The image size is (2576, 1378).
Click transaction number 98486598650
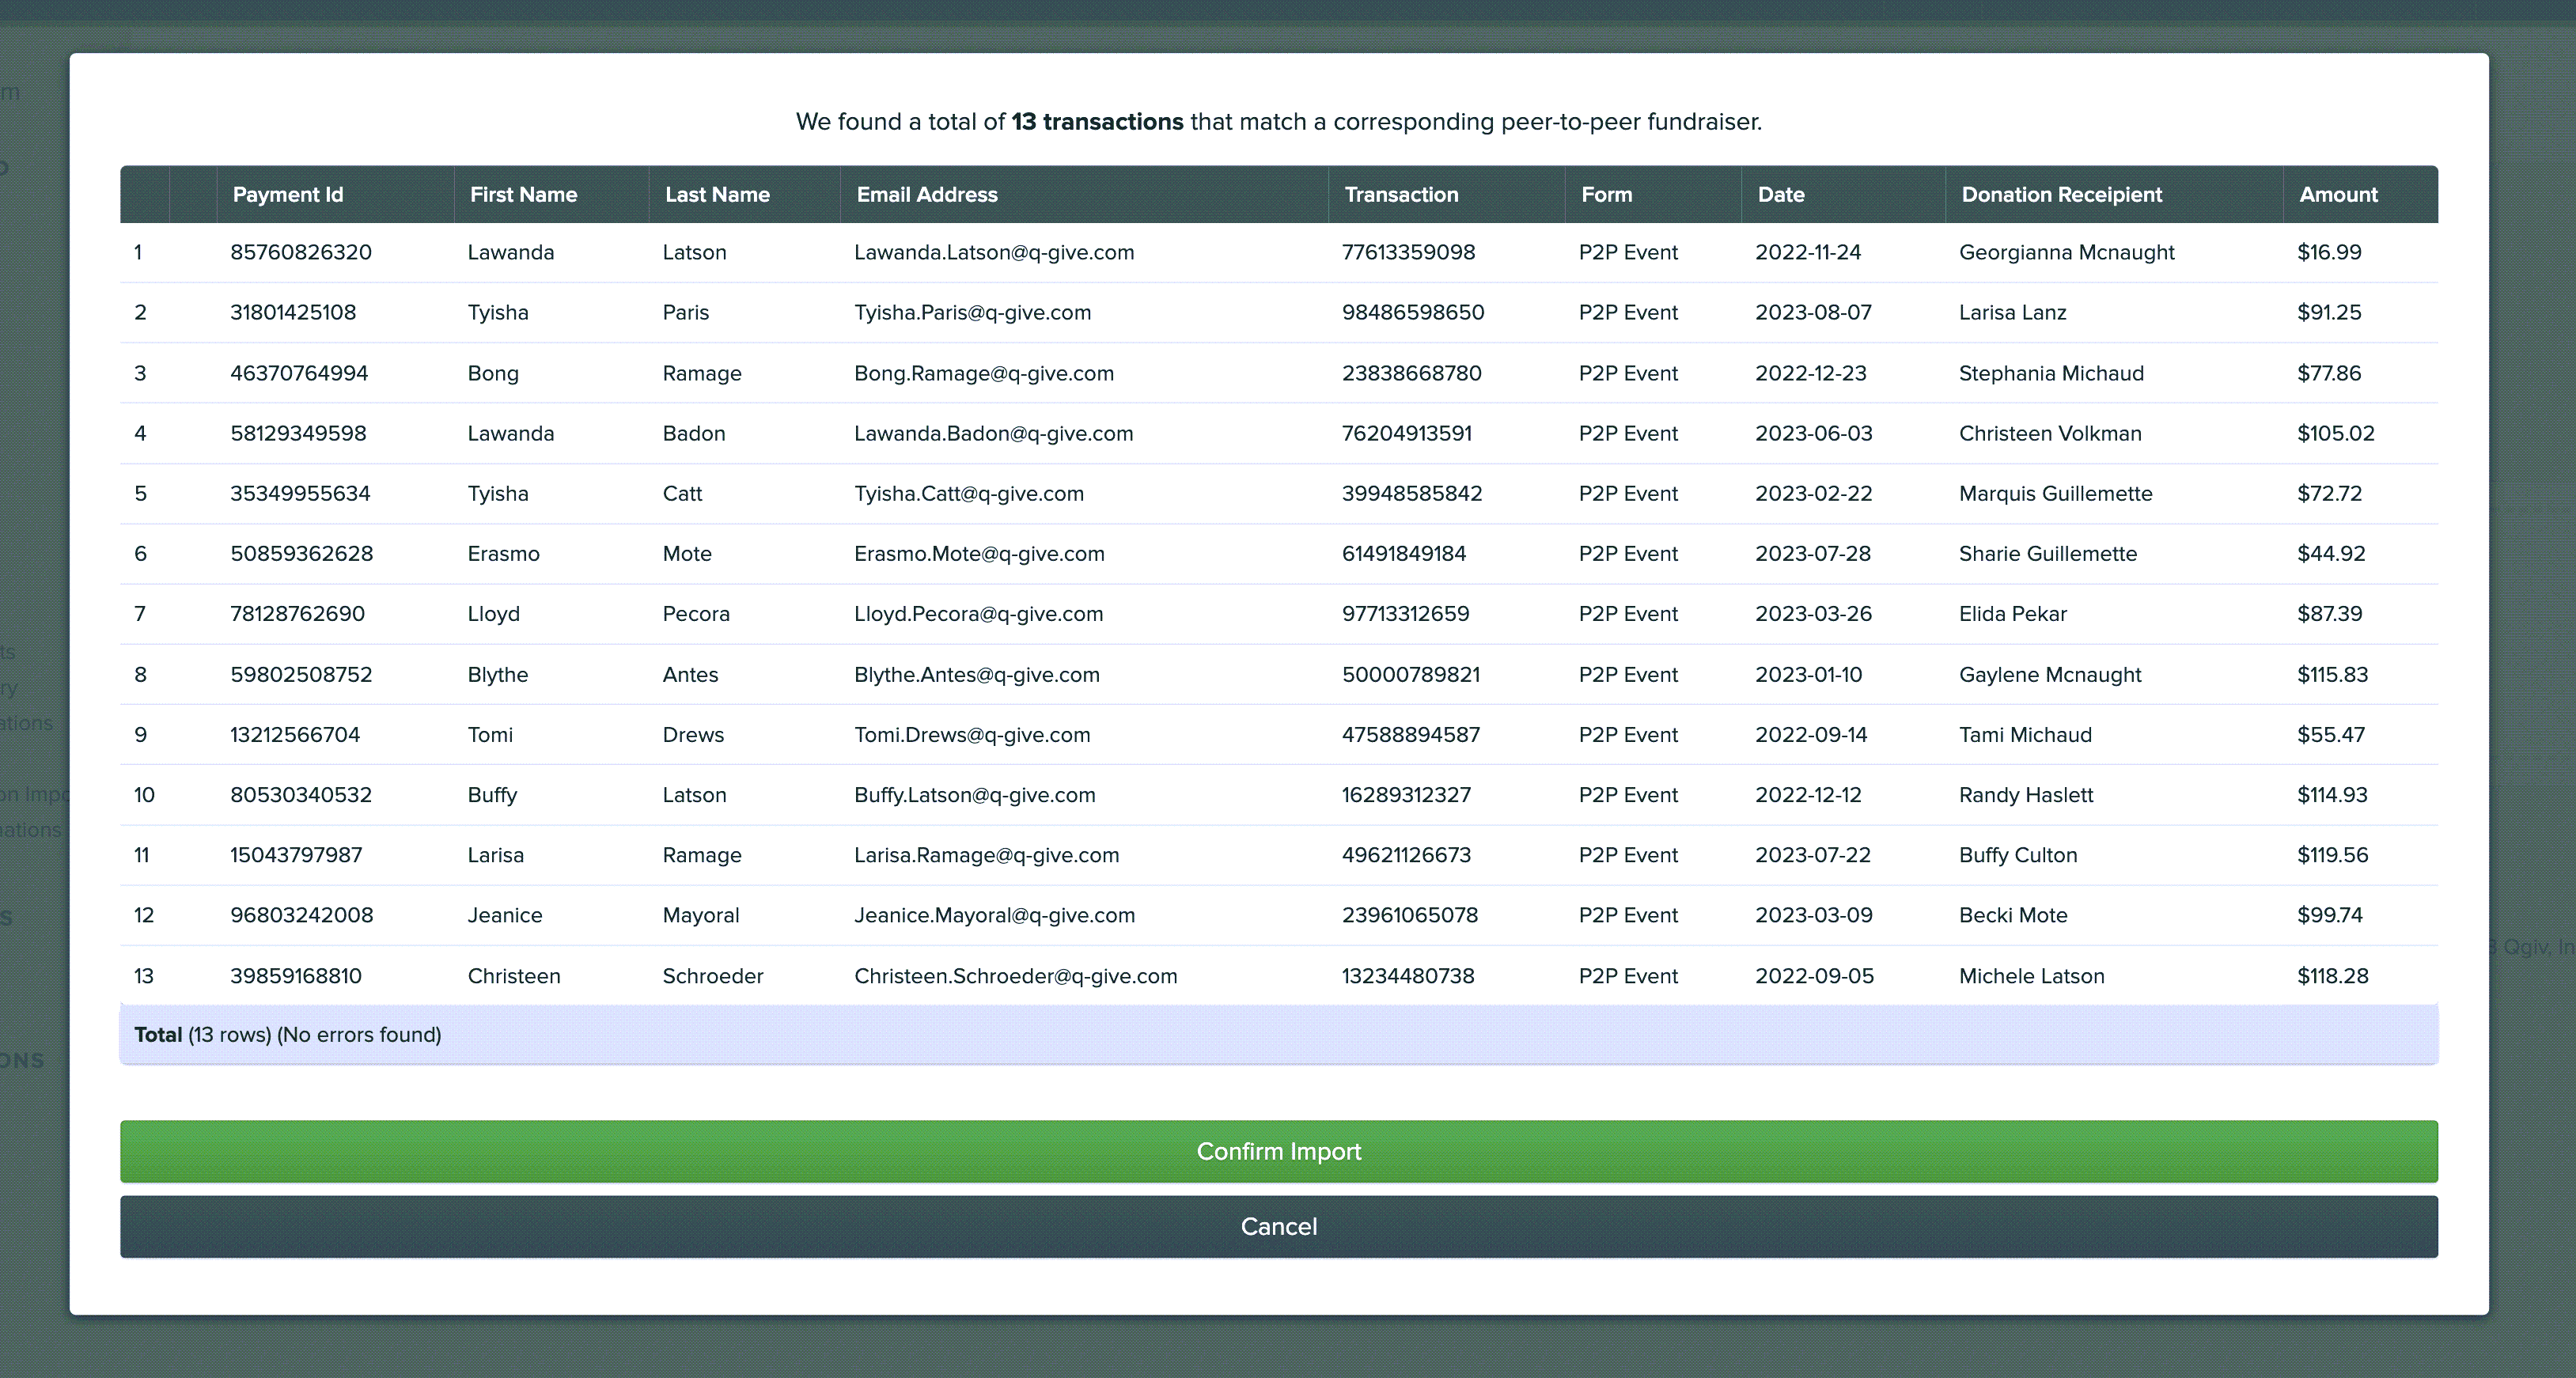[1413, 312]
